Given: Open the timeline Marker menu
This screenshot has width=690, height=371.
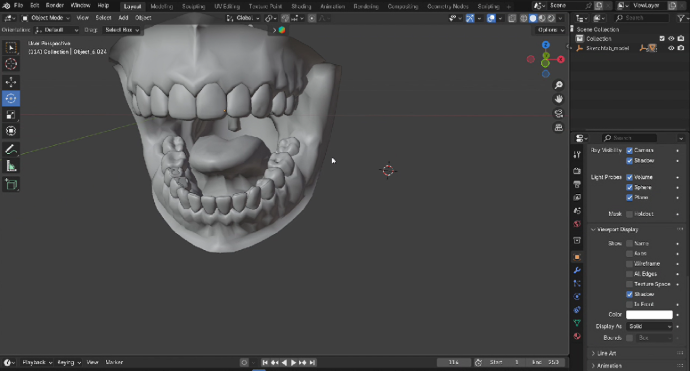Looking at the screenshot, I should click(x=114, y=362).
